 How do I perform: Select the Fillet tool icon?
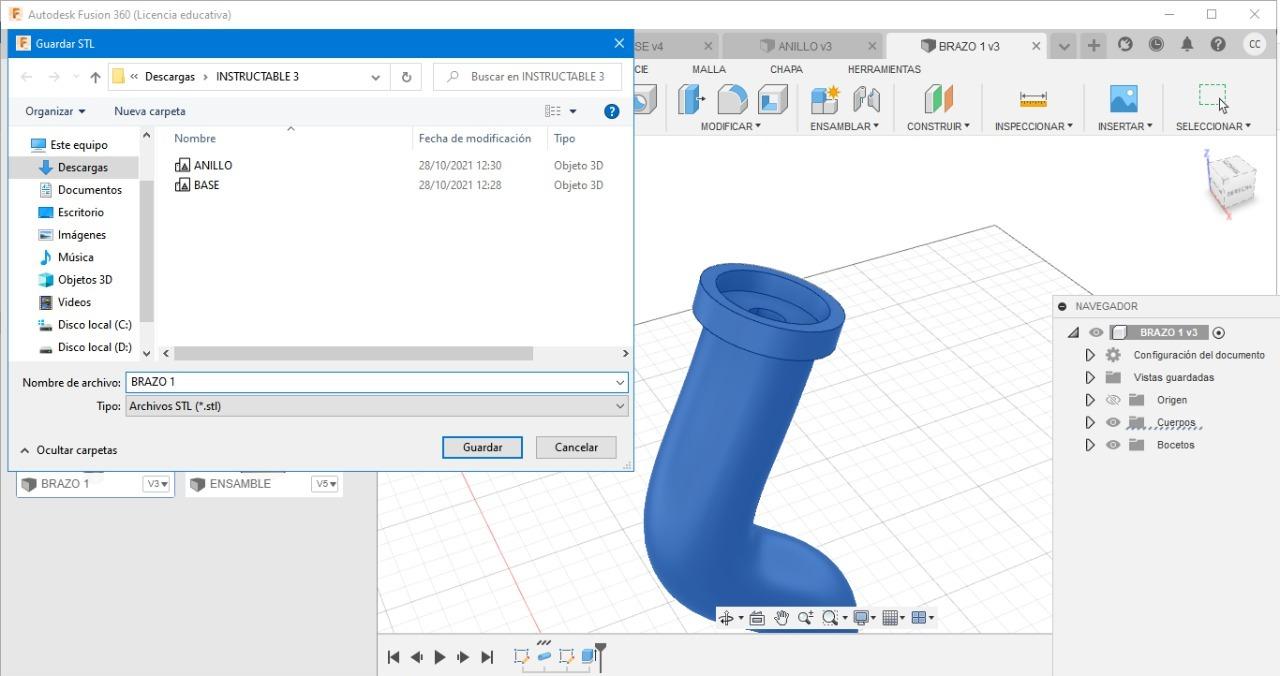(732, 99)
